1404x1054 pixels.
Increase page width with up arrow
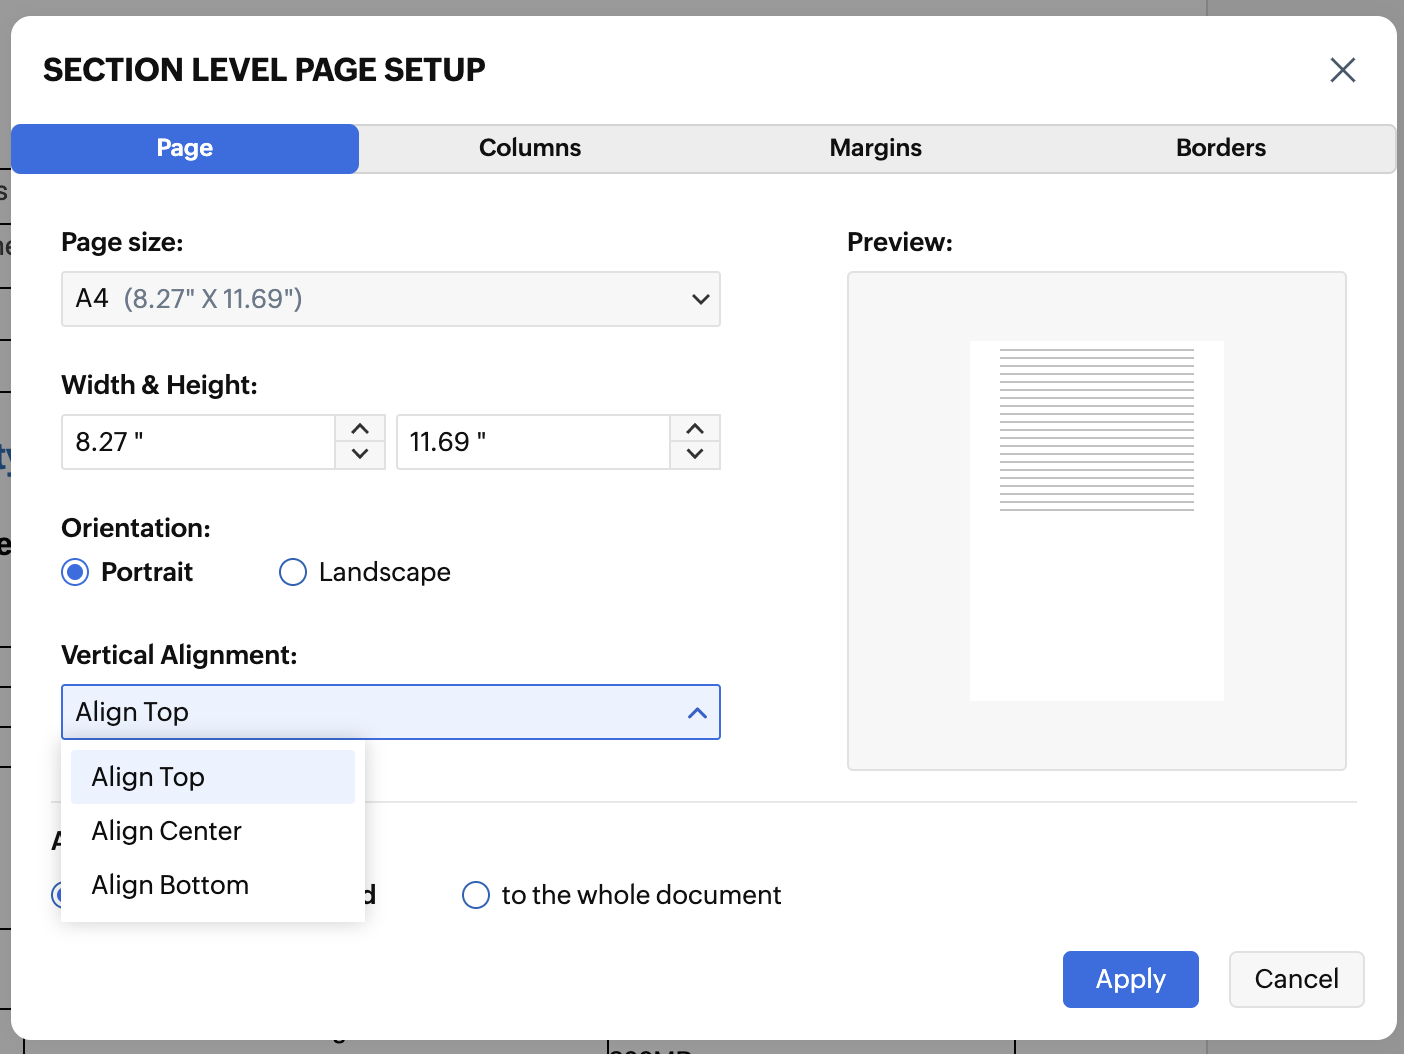point(360,429)
